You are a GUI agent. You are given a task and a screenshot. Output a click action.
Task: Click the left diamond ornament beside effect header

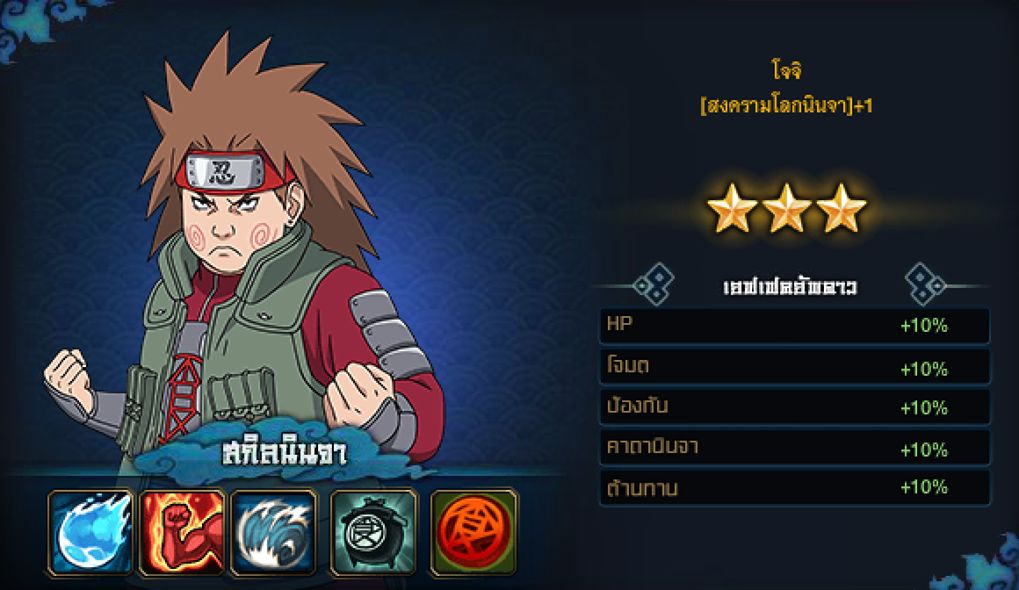pyautogui.click(x=654, y=285)
